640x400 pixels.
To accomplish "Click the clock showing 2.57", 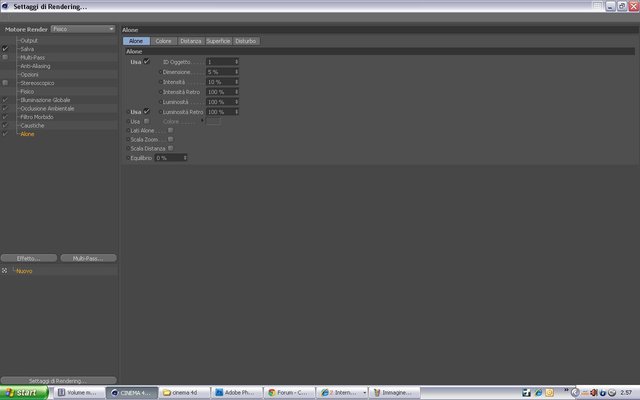I will [626, 393].
